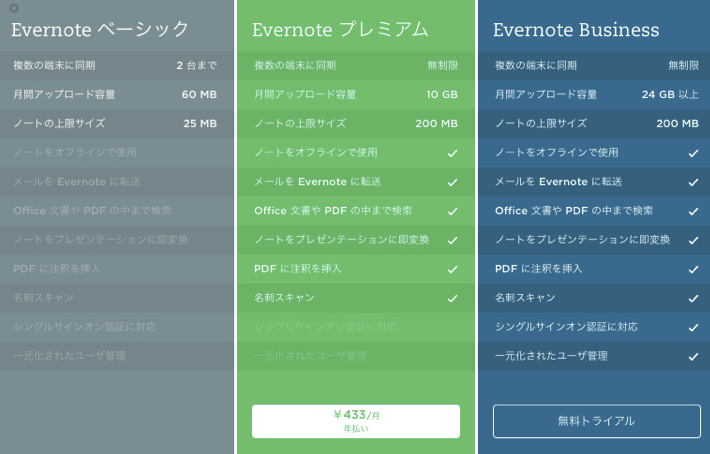Click Premium's ノートをオフラインで使用 checkmark

pyautogui.click(x=452, y=153)
